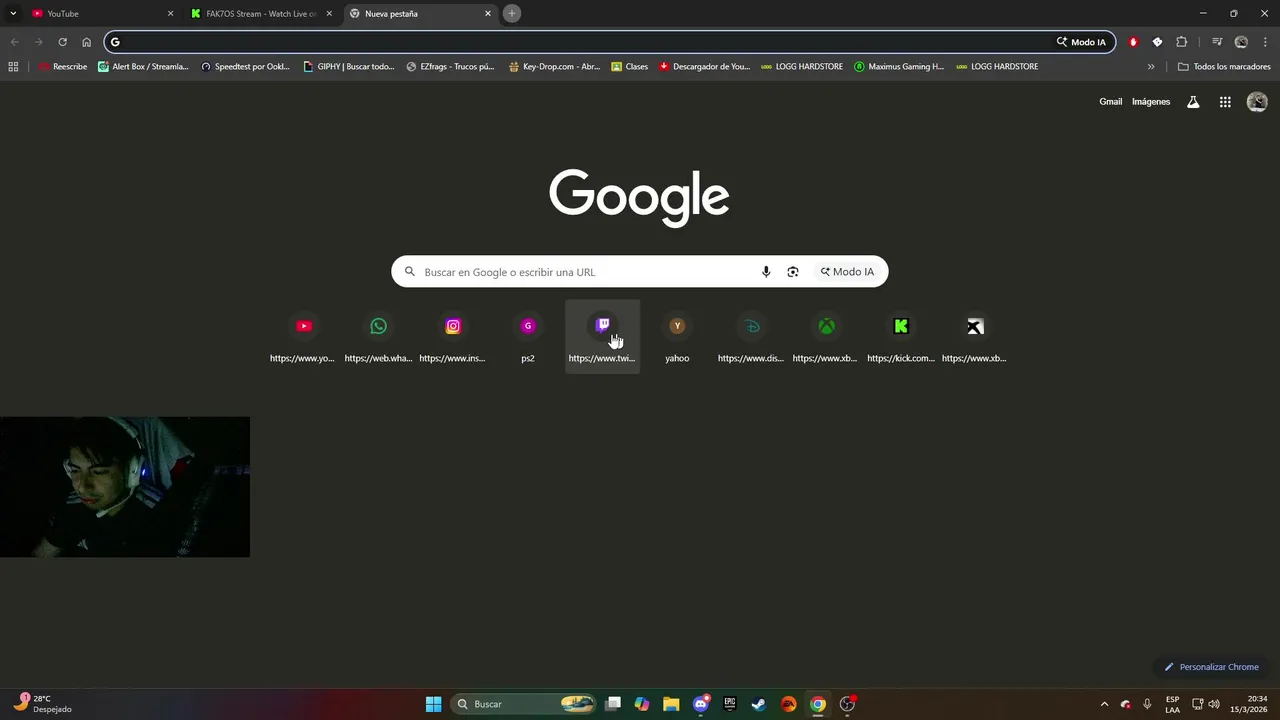Open the red hand ad-blocker extension

[1133, 42]
